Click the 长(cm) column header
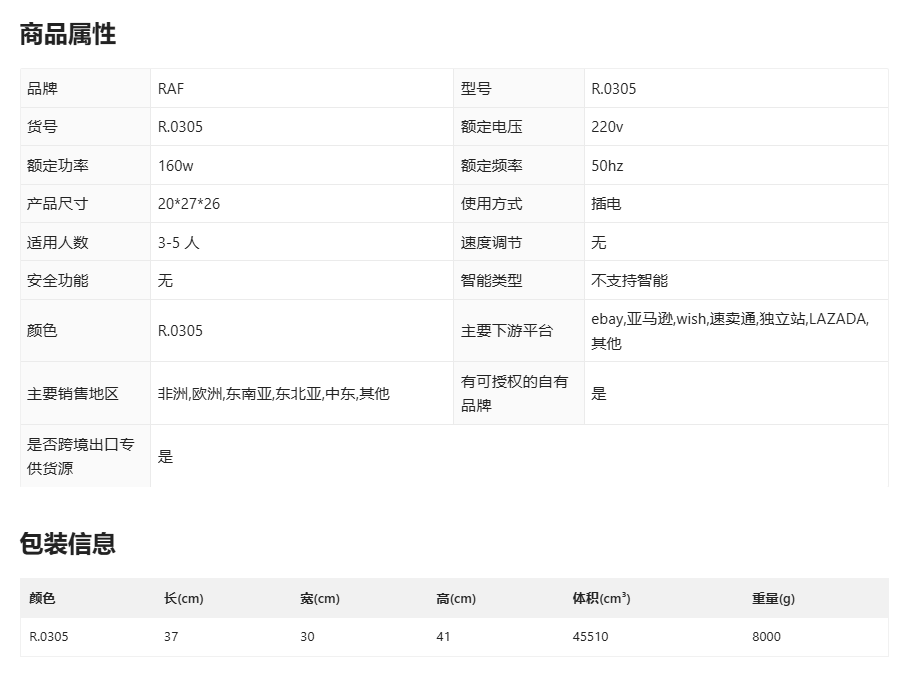The height and width of the screenshot is (682, 906). [x=184, y=599]
